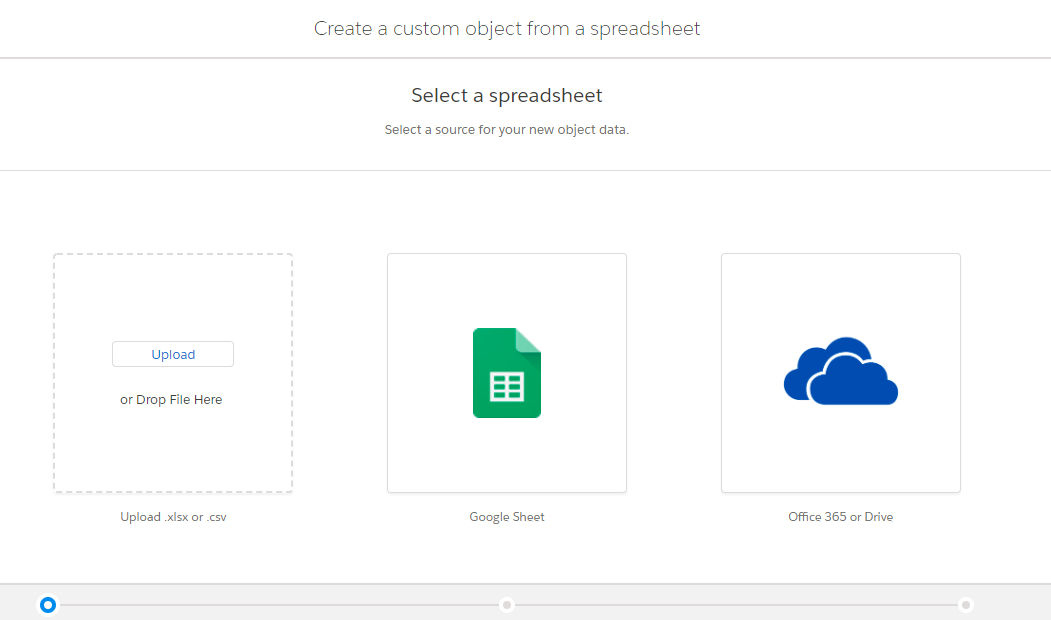Click 'Create a custom object from a spreadsheet' title
Viewport: 1051px width, 620px height.
click(507, 29)
